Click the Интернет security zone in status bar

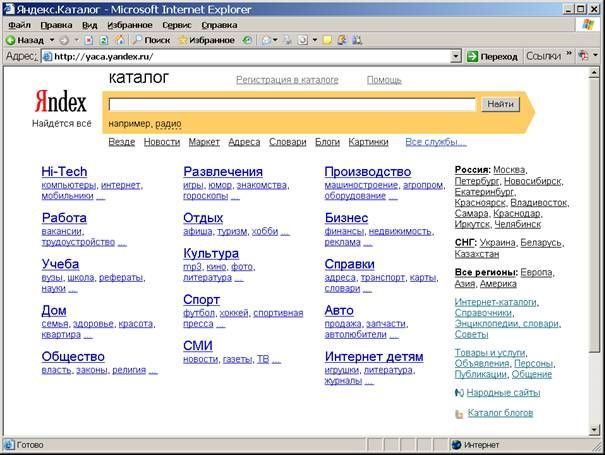click(475, 445)
